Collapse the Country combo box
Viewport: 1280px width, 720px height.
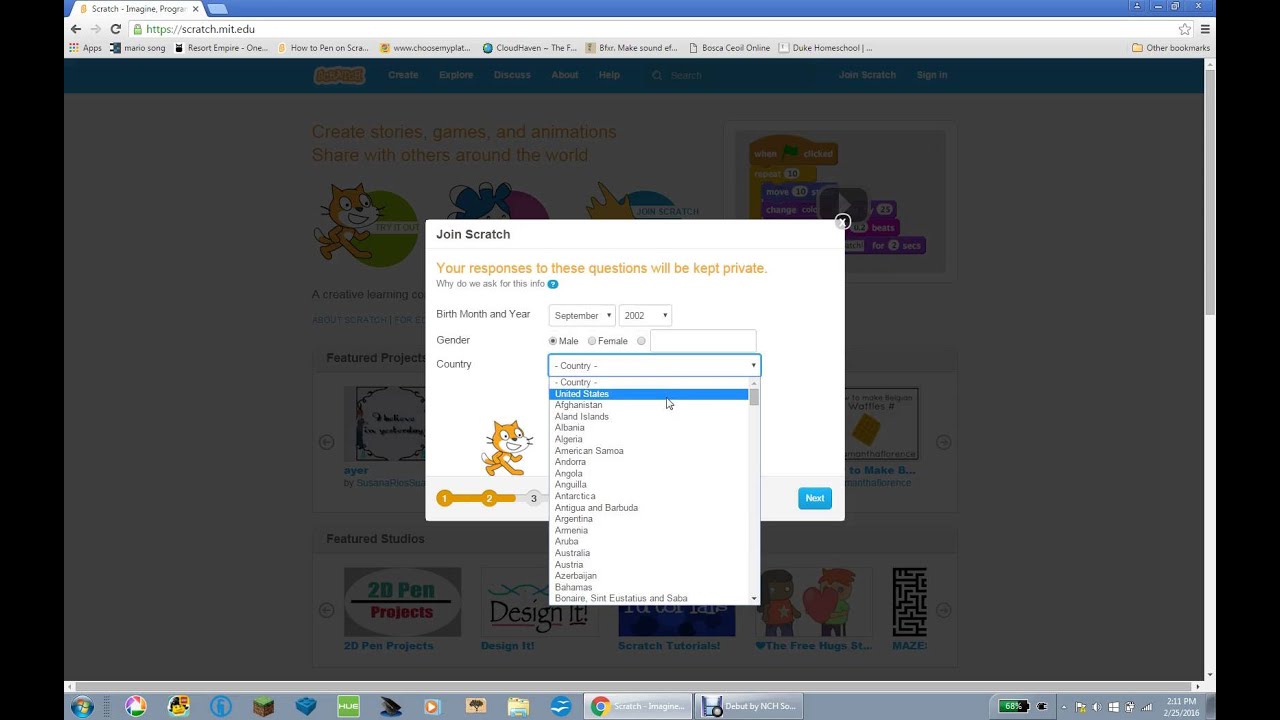point(654,365)
